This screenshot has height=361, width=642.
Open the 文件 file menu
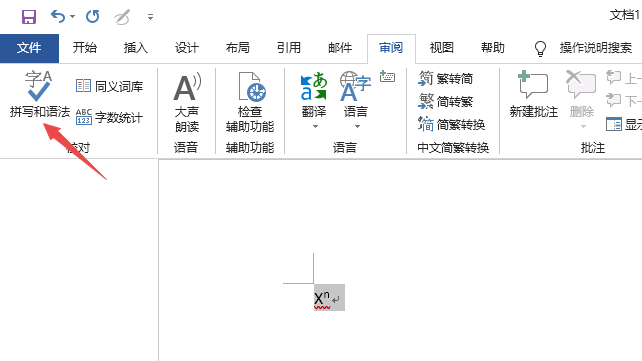point(29,48)
